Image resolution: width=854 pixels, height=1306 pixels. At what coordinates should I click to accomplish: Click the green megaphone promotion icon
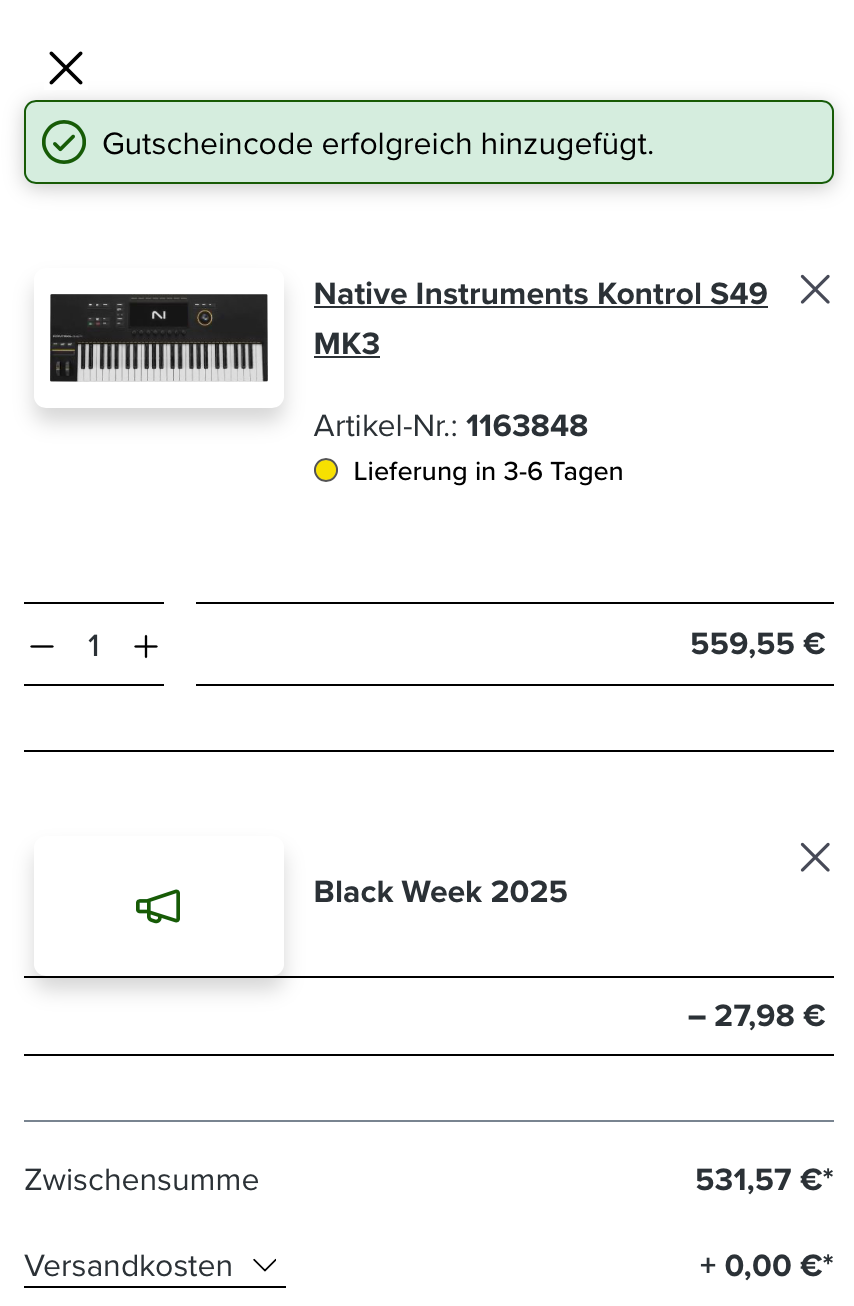point(158,906)
